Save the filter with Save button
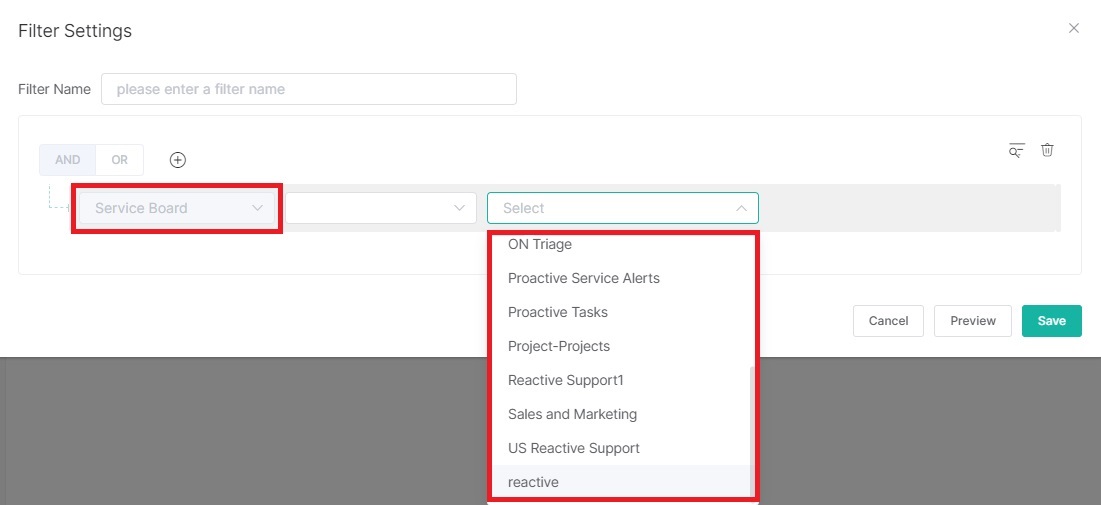The image size is (1101, 505). pos(1051,321)
